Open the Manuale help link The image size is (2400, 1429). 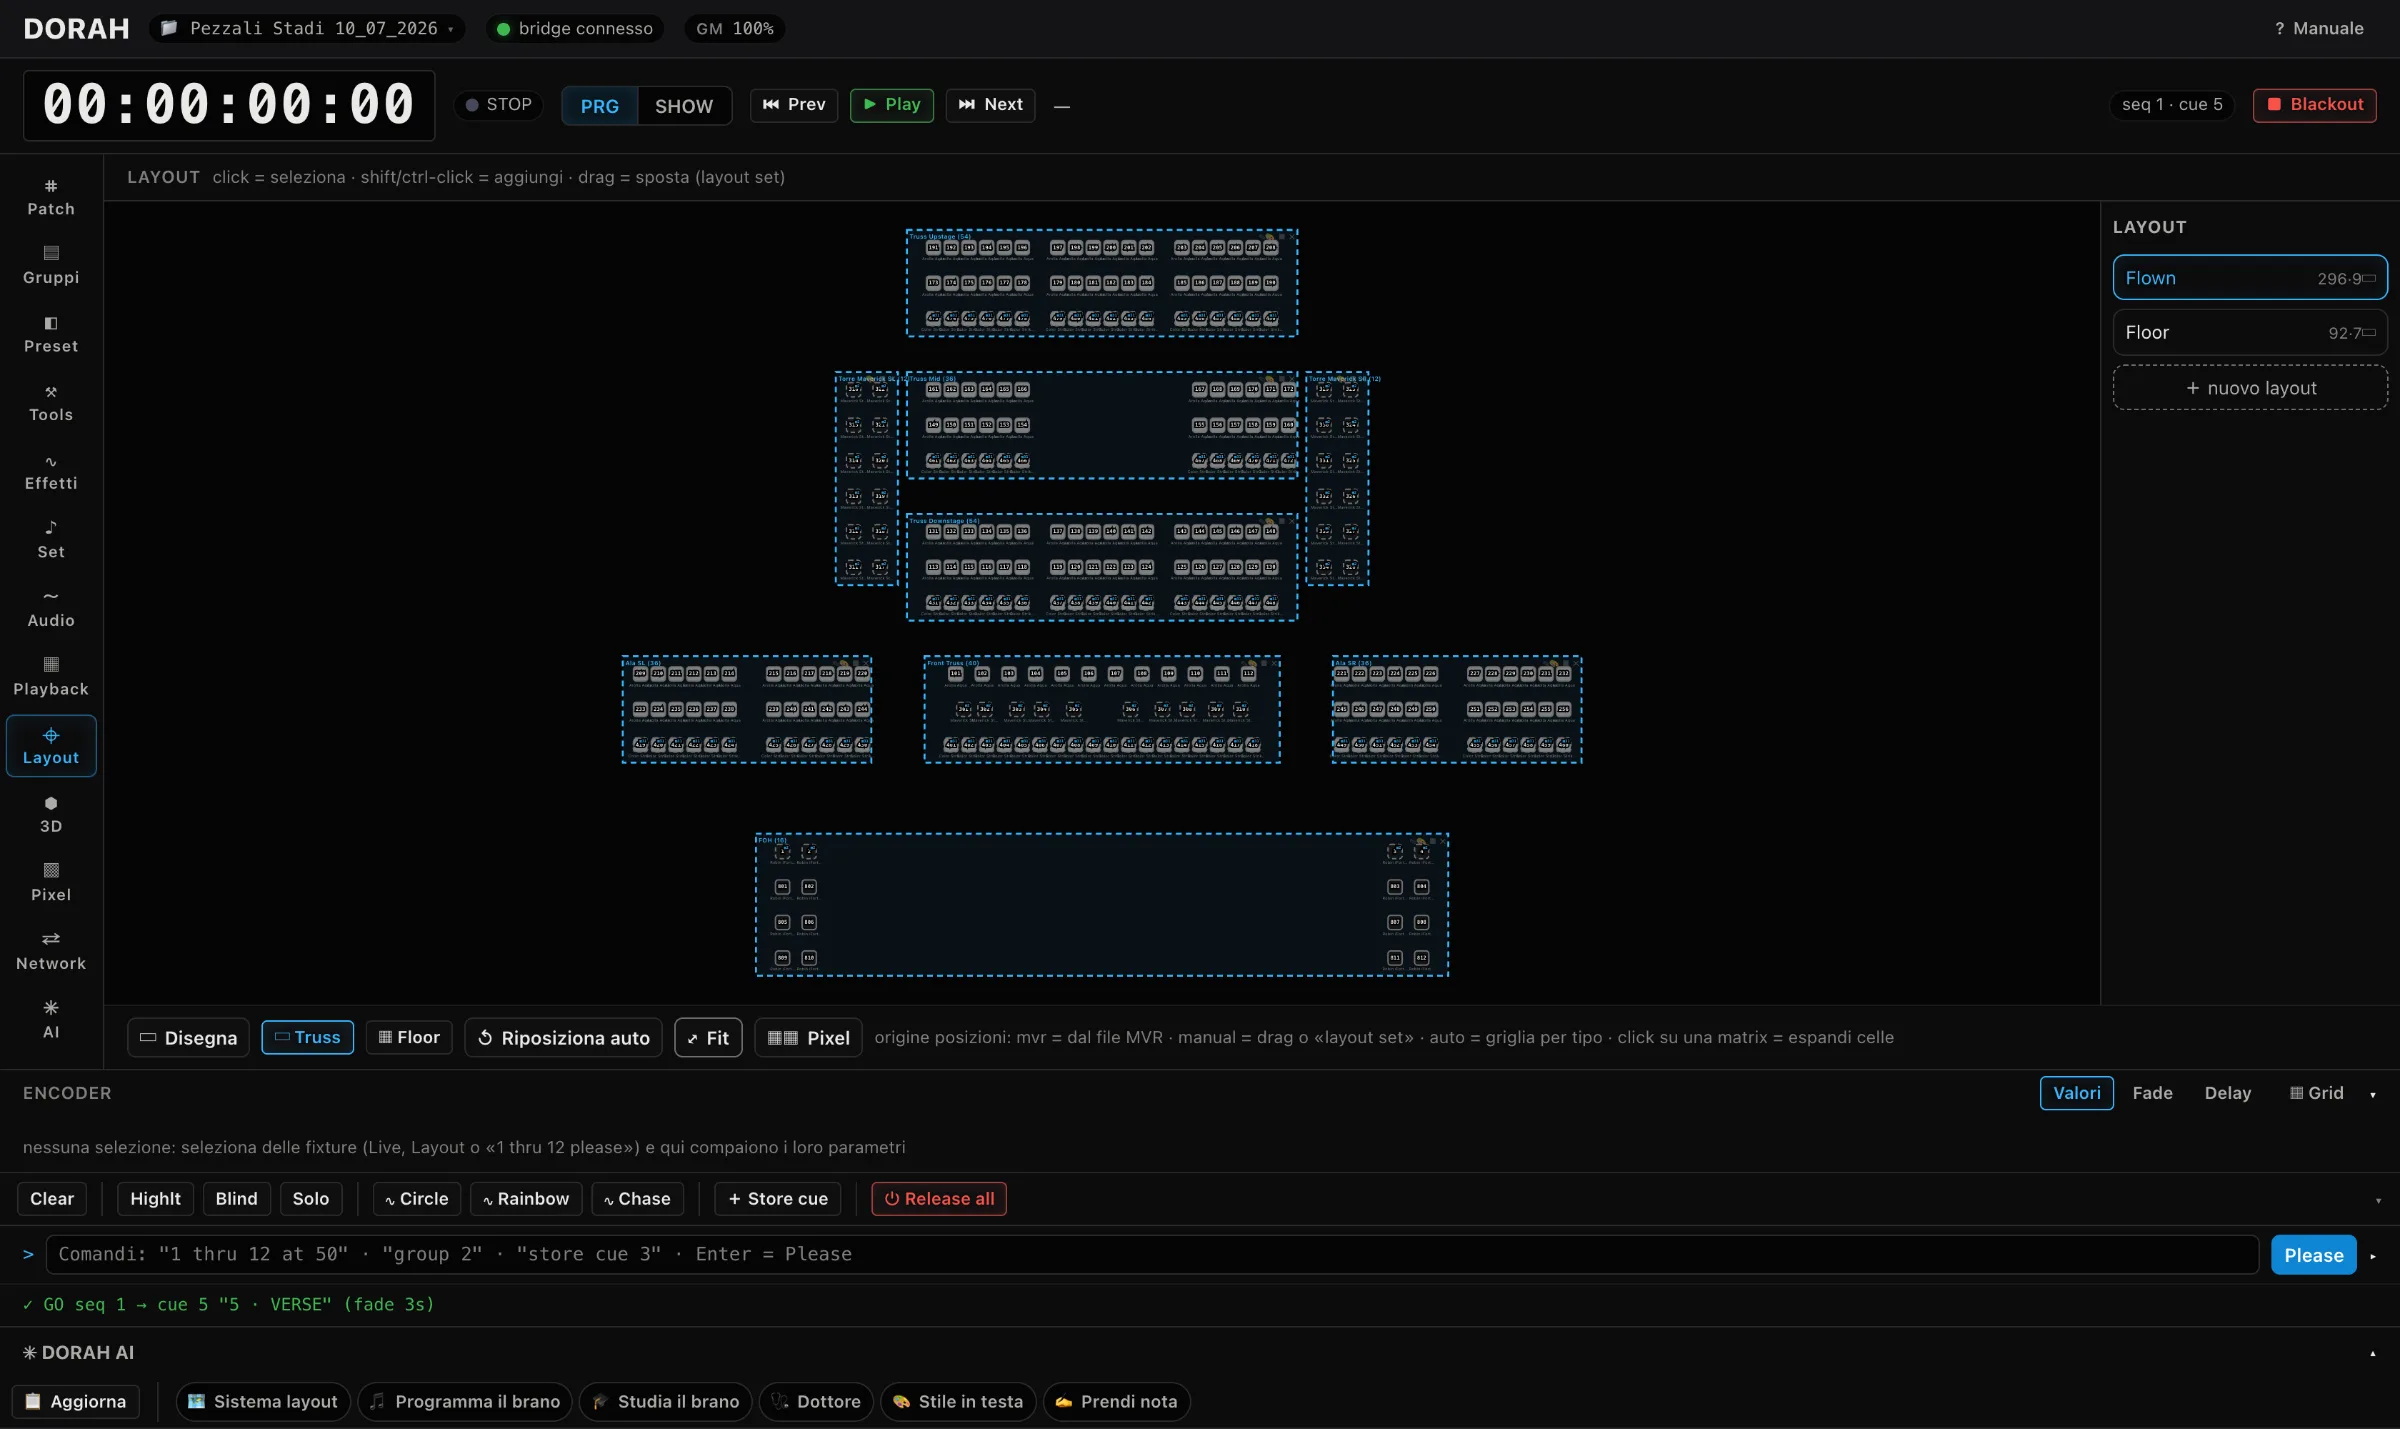(2319, 29)
